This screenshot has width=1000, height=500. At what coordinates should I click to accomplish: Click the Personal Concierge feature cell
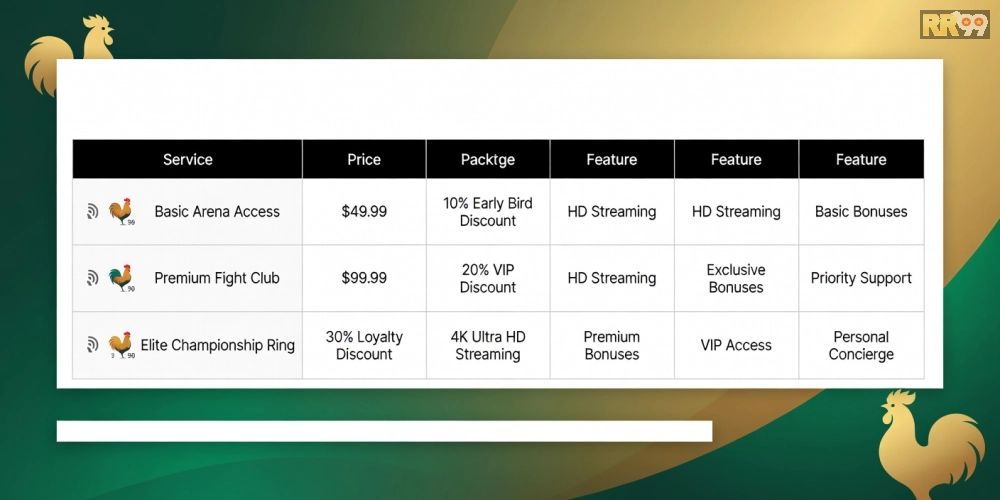click(861, 346)
